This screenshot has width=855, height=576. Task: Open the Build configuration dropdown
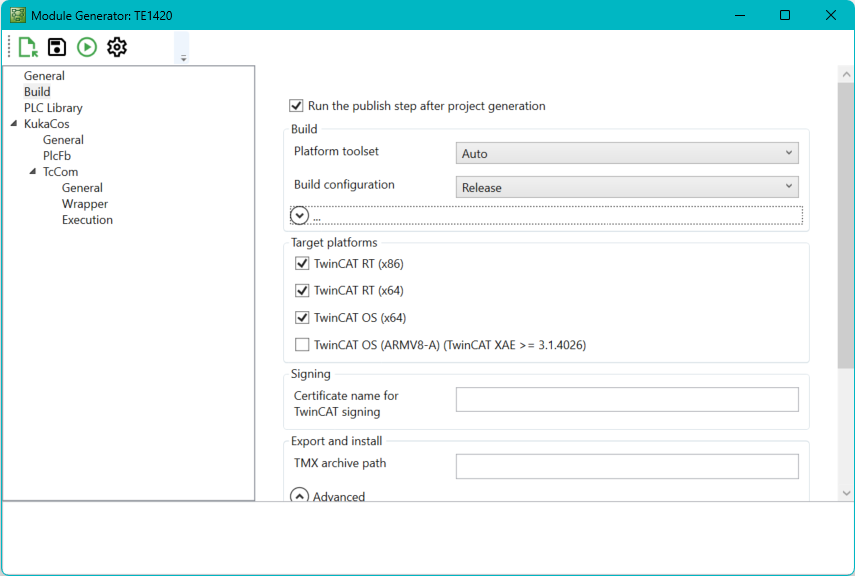pos(789,186)
